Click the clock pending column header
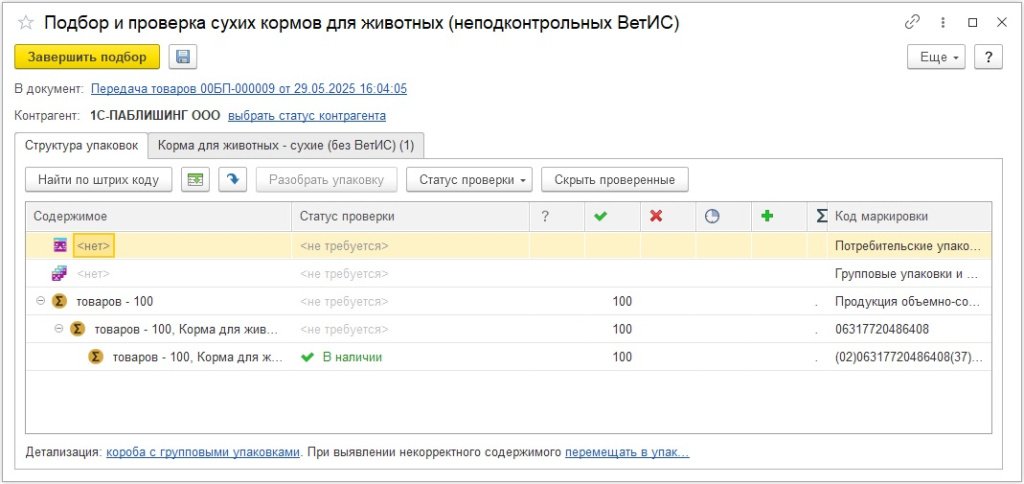 [712, 216]
